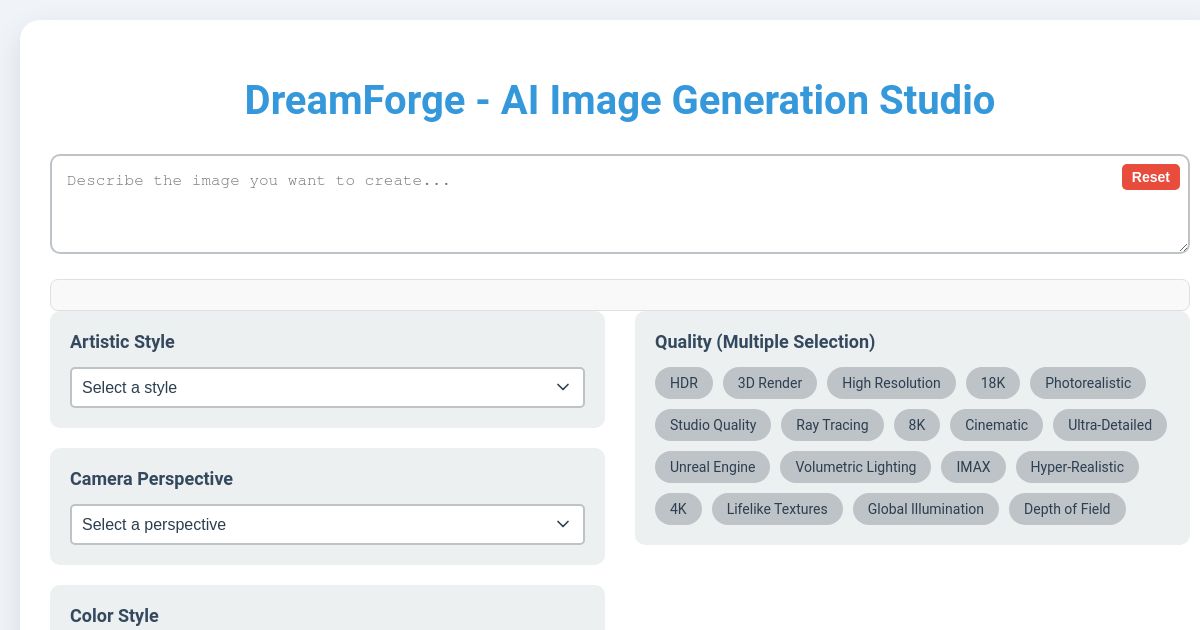Viewport: 1200px width, 630px height.
Task: Enable the 8K quality tag
Action: click(917, 425)
